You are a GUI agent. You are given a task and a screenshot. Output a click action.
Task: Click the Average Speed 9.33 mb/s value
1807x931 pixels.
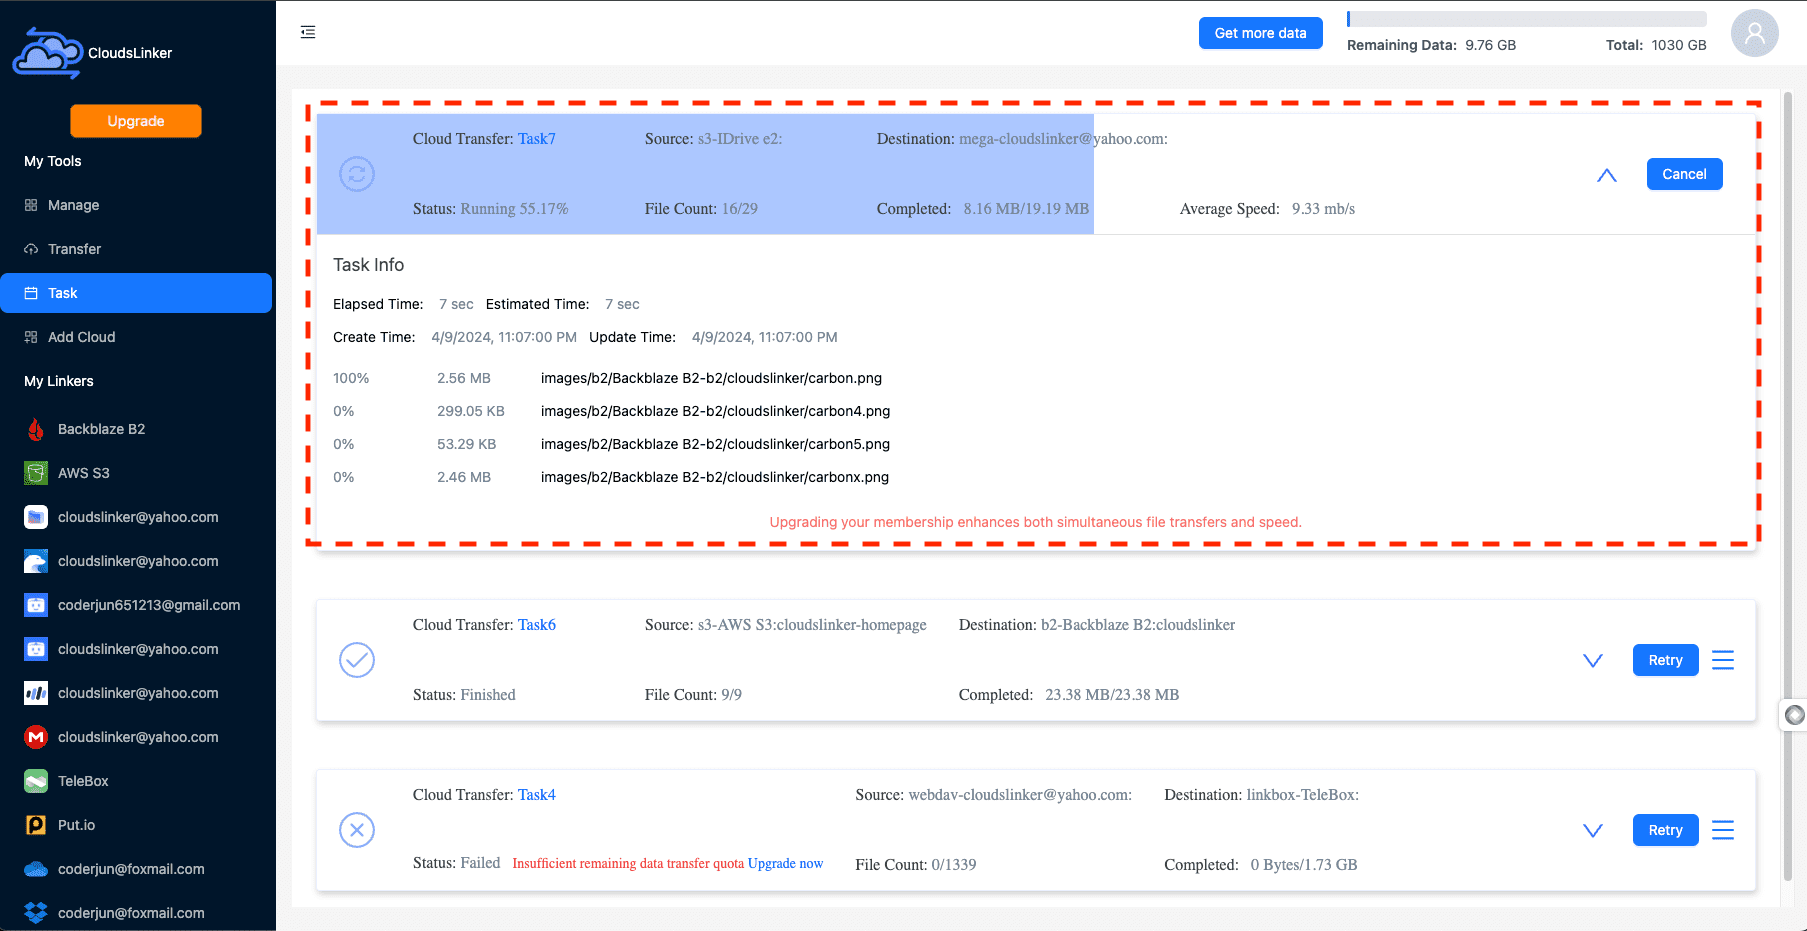(1323, 209)
